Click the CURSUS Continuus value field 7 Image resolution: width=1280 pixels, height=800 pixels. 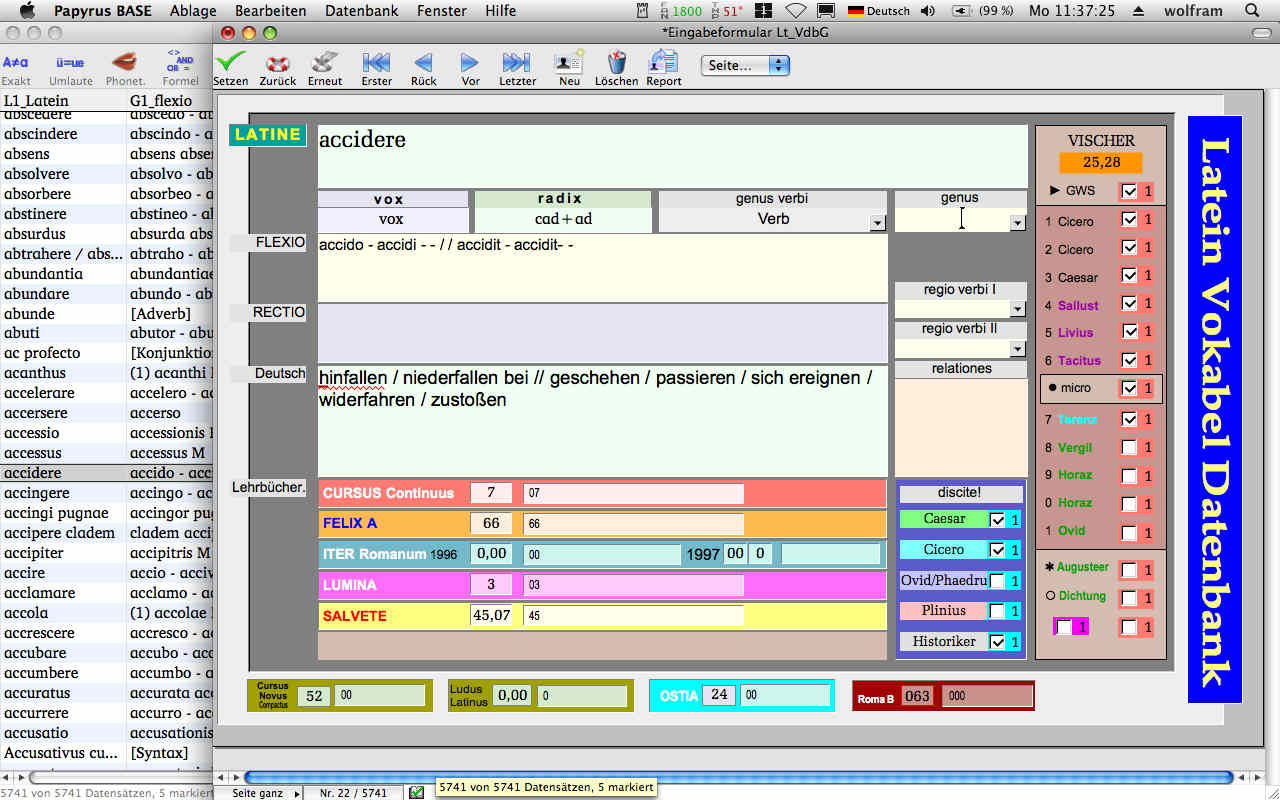click(491, 493)
